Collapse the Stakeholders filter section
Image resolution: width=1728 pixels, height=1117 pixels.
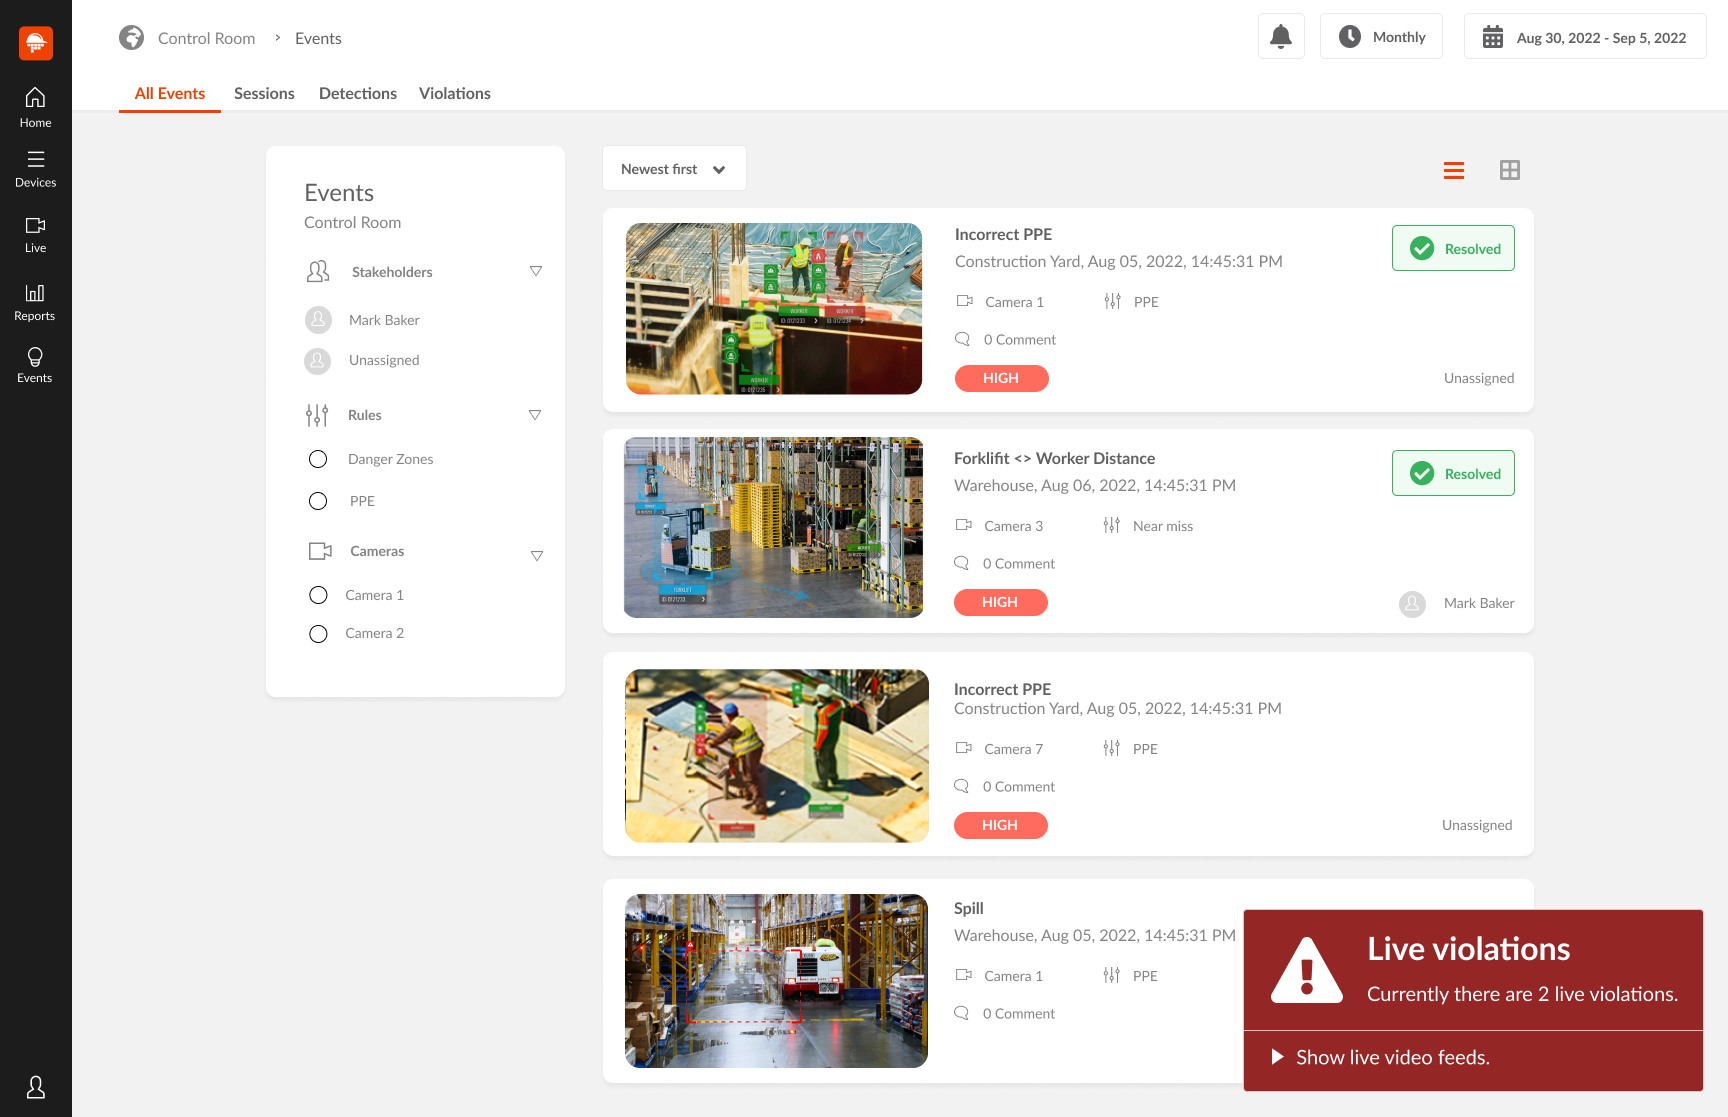[x=536, y=271]
